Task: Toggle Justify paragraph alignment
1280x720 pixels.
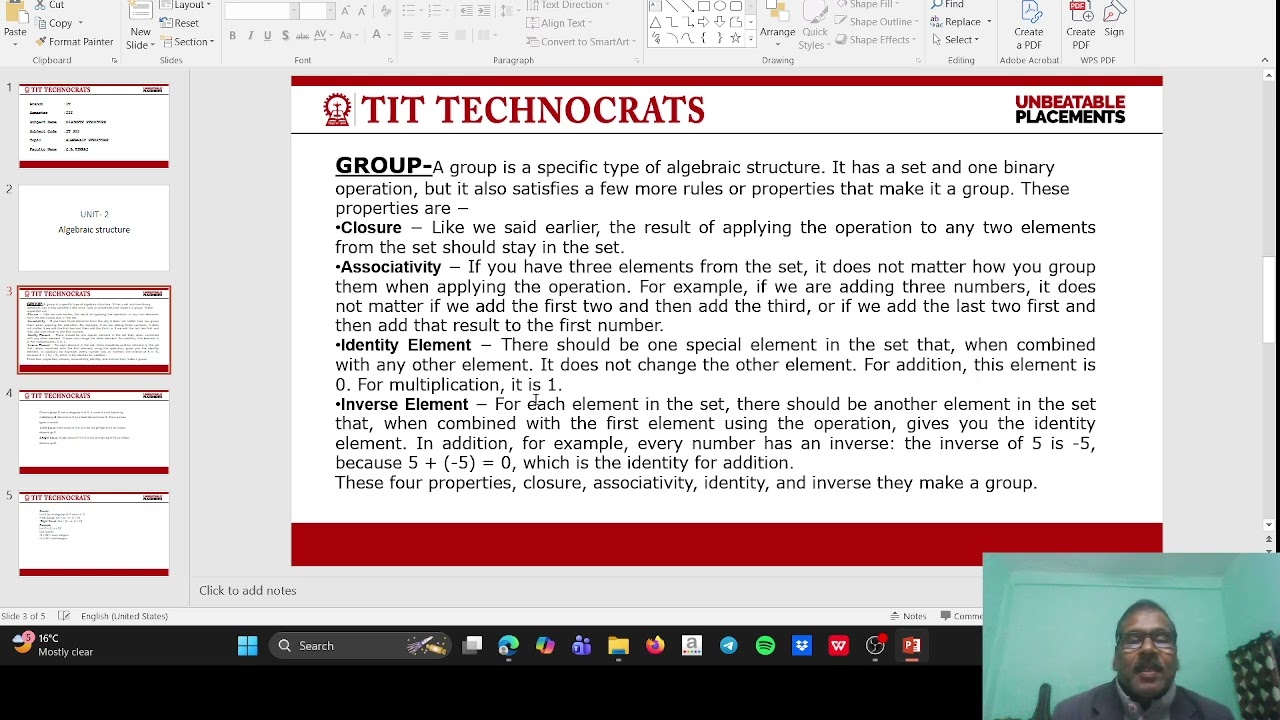Action: (461, 35)
